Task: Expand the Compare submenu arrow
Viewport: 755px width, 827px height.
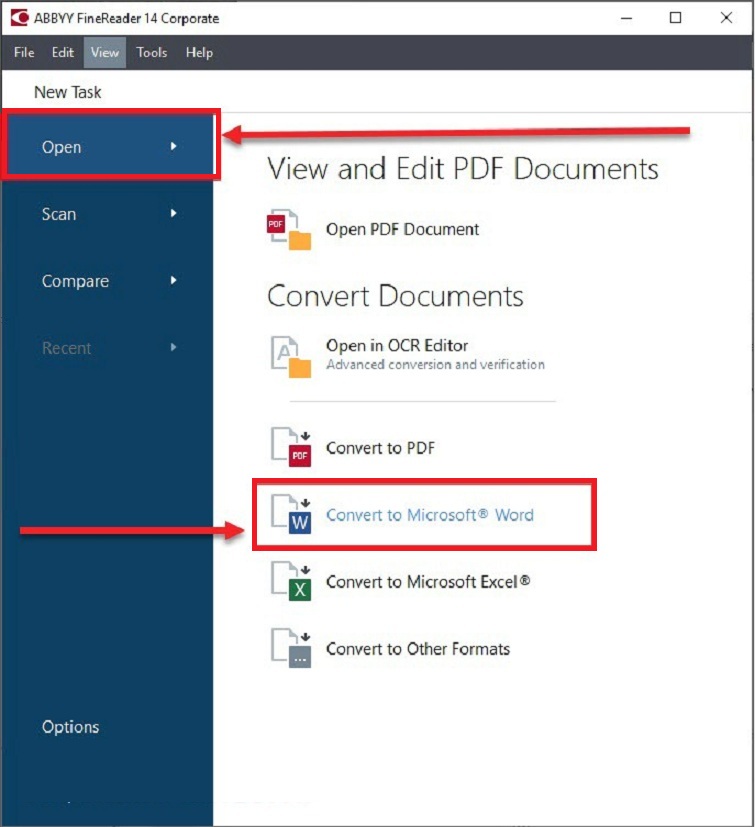Action: coord(174,281)
